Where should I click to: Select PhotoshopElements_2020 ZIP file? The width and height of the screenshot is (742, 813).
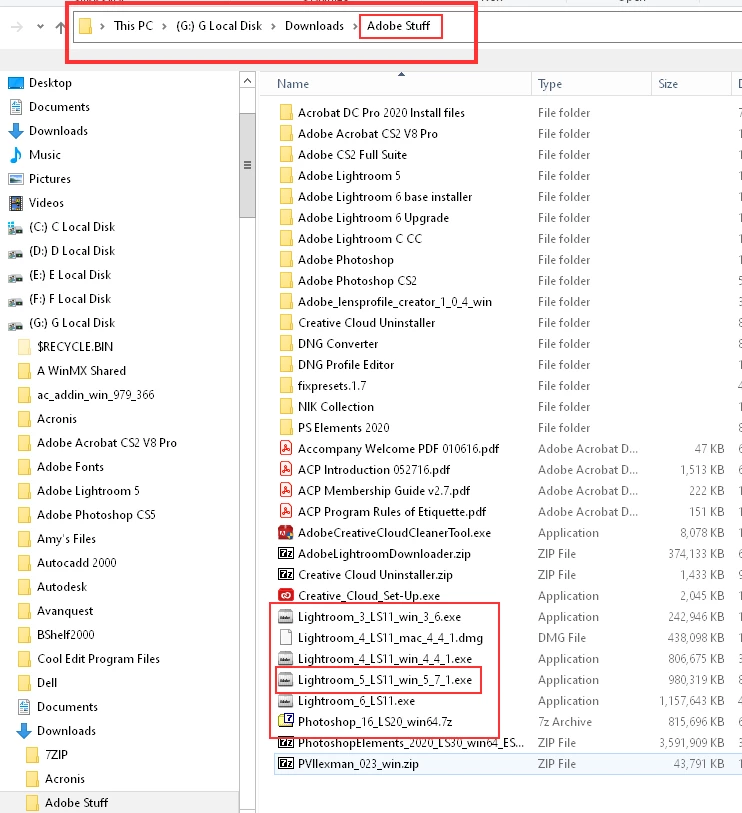pyautogui.click(x=411, y=742)
